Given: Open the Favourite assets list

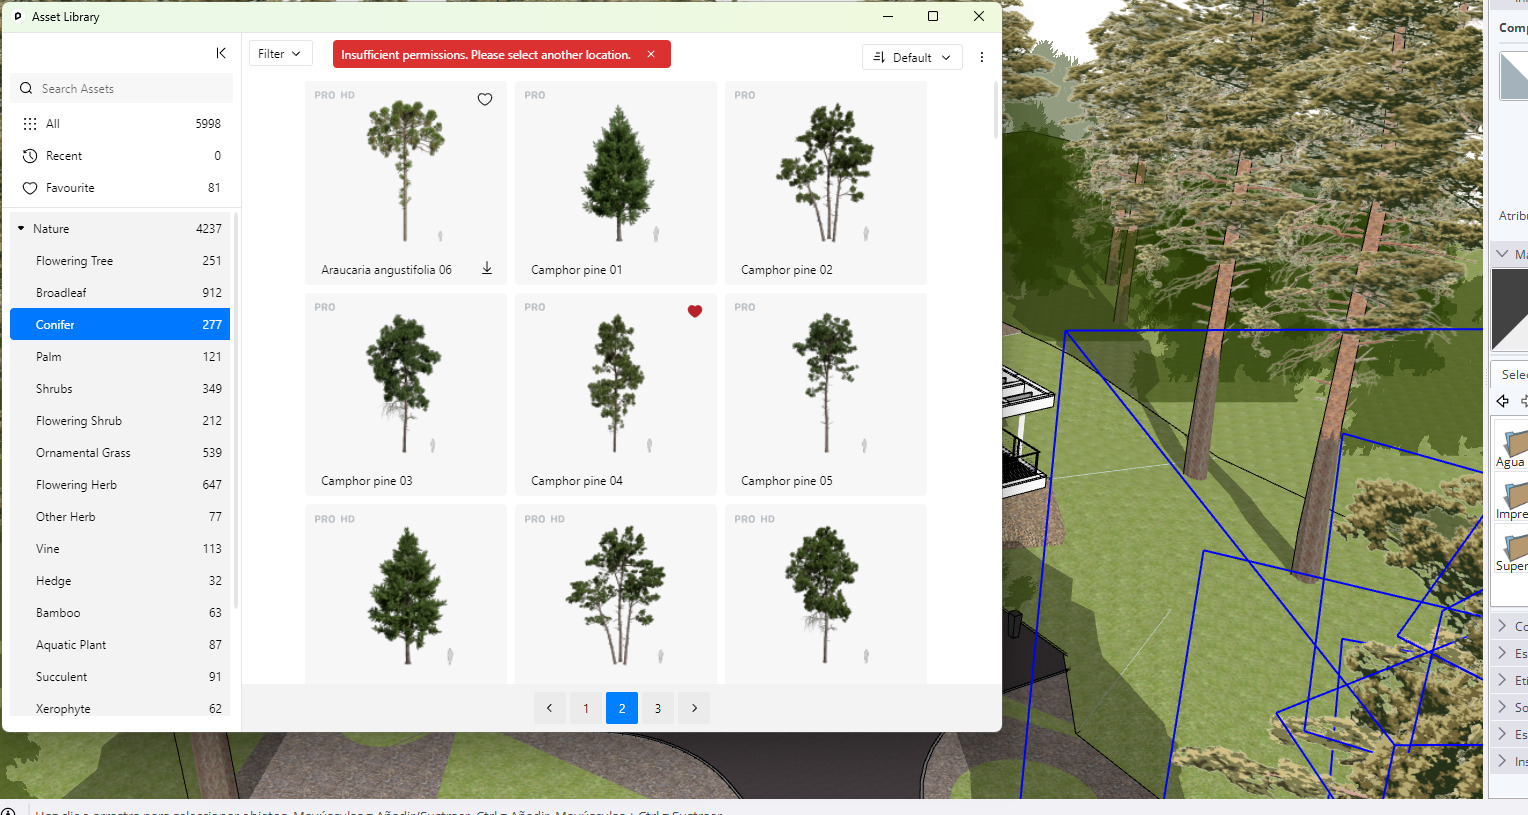Looking at the screenshot, I should (x=70, y=188).
